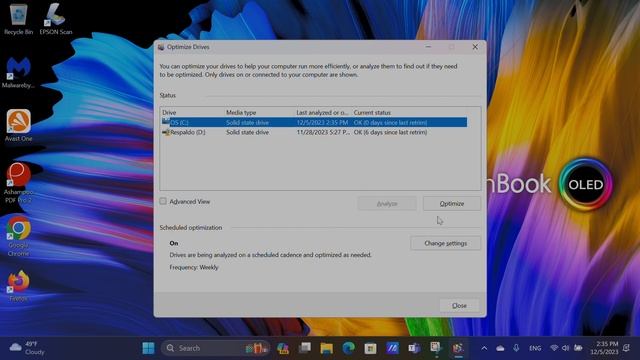This screenshot has width=640, height=360.
Task: Click Solid state drive for Respaldo (D:)
Action: point(247,132)
